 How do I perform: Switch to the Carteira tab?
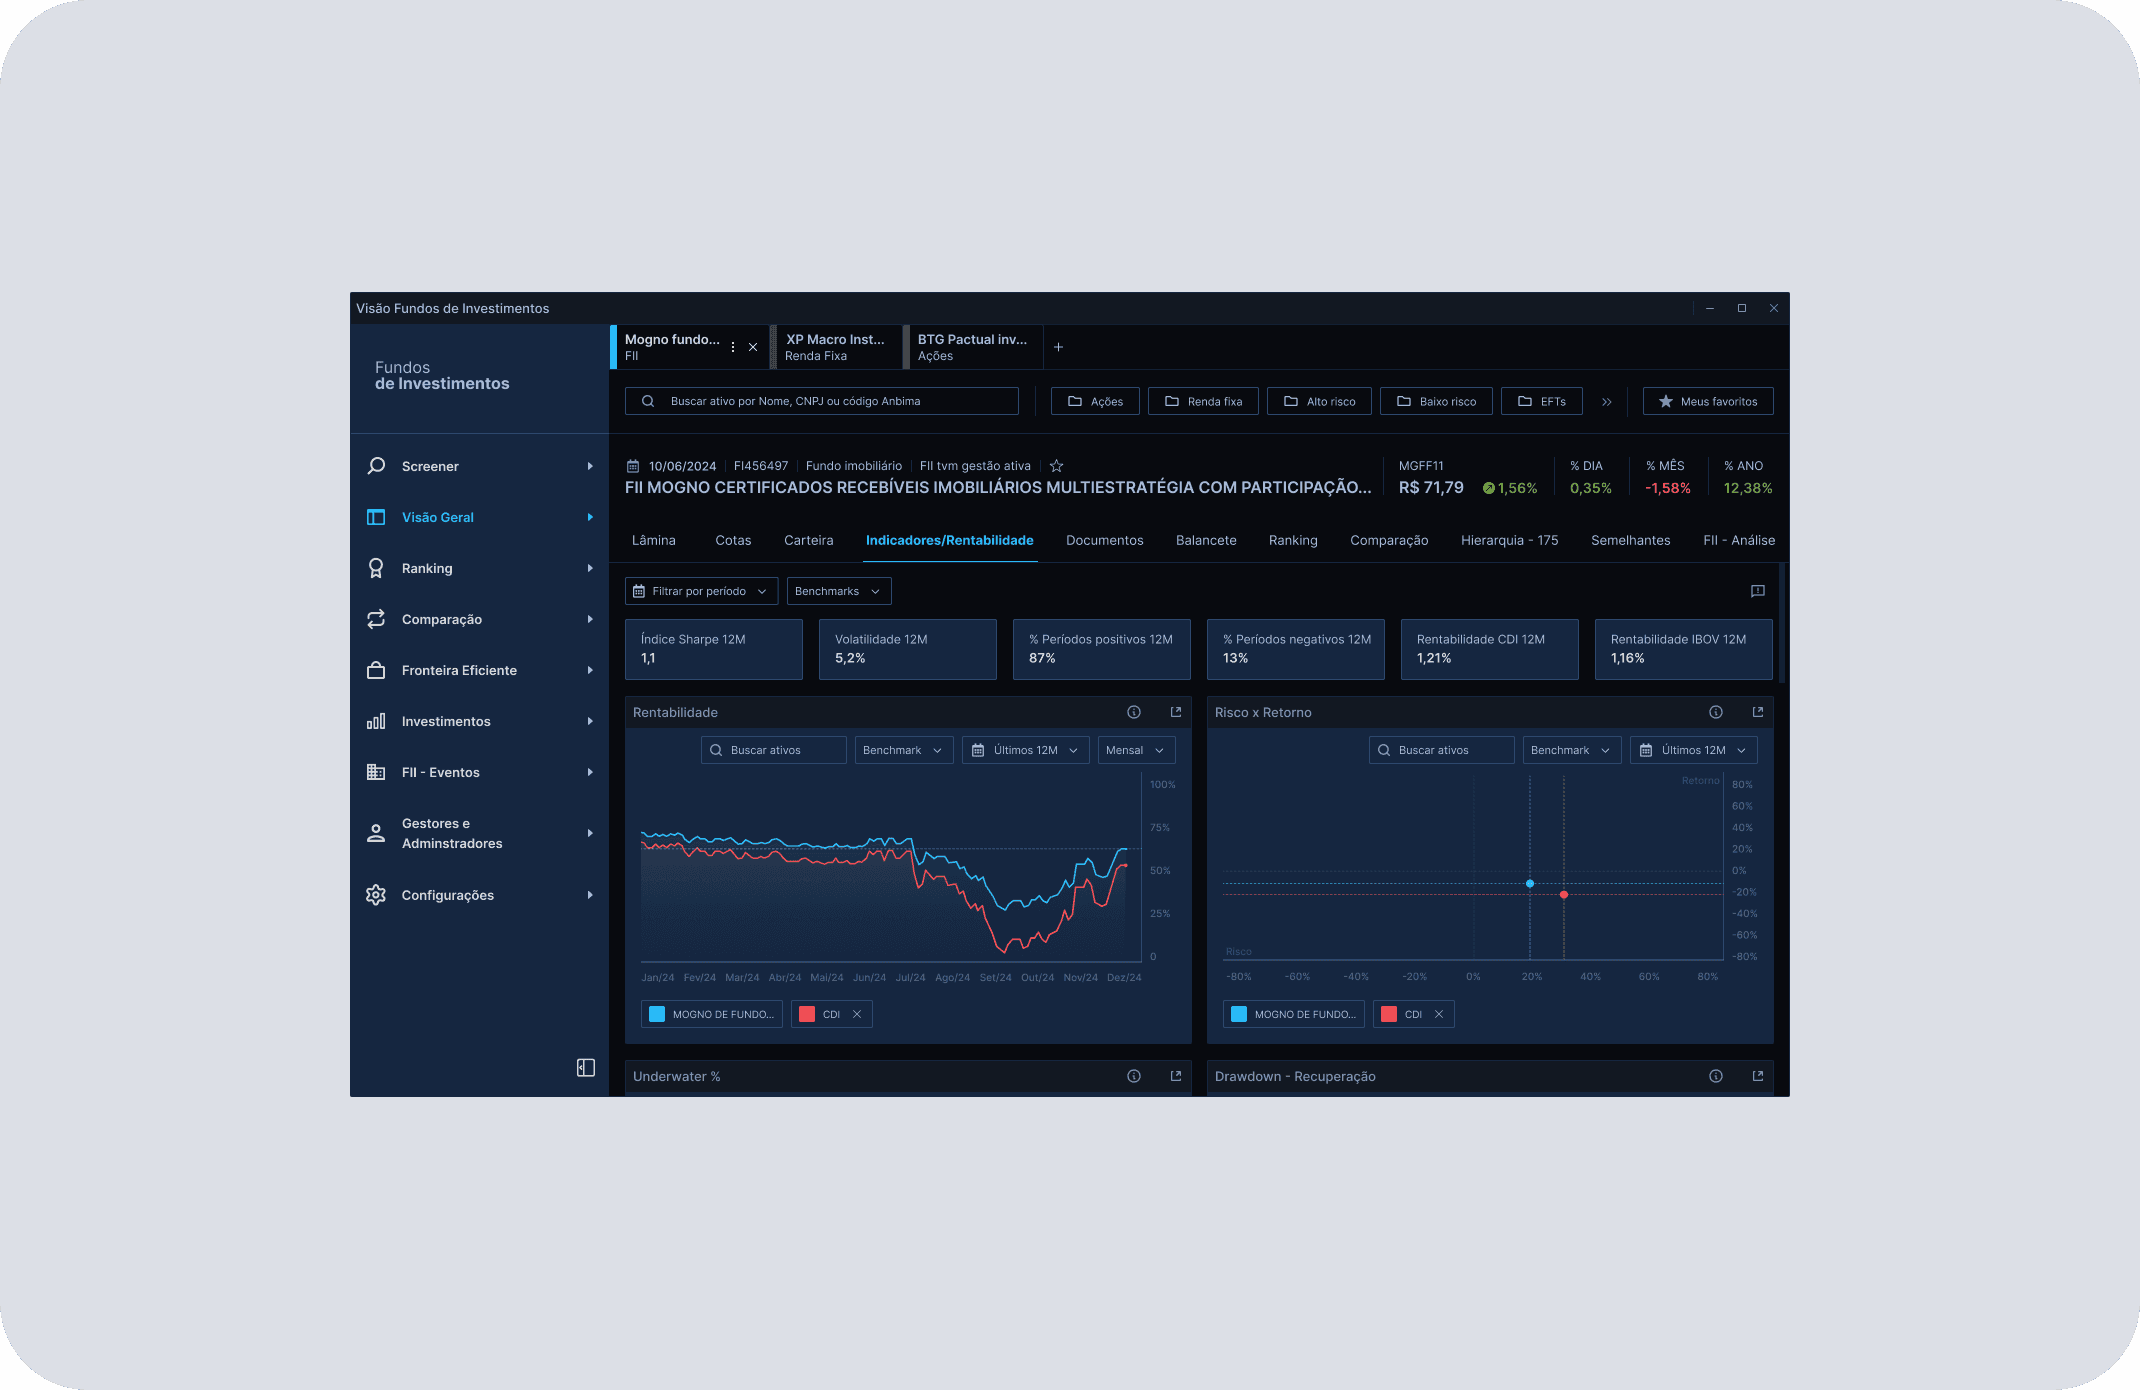tap(808, 540)
